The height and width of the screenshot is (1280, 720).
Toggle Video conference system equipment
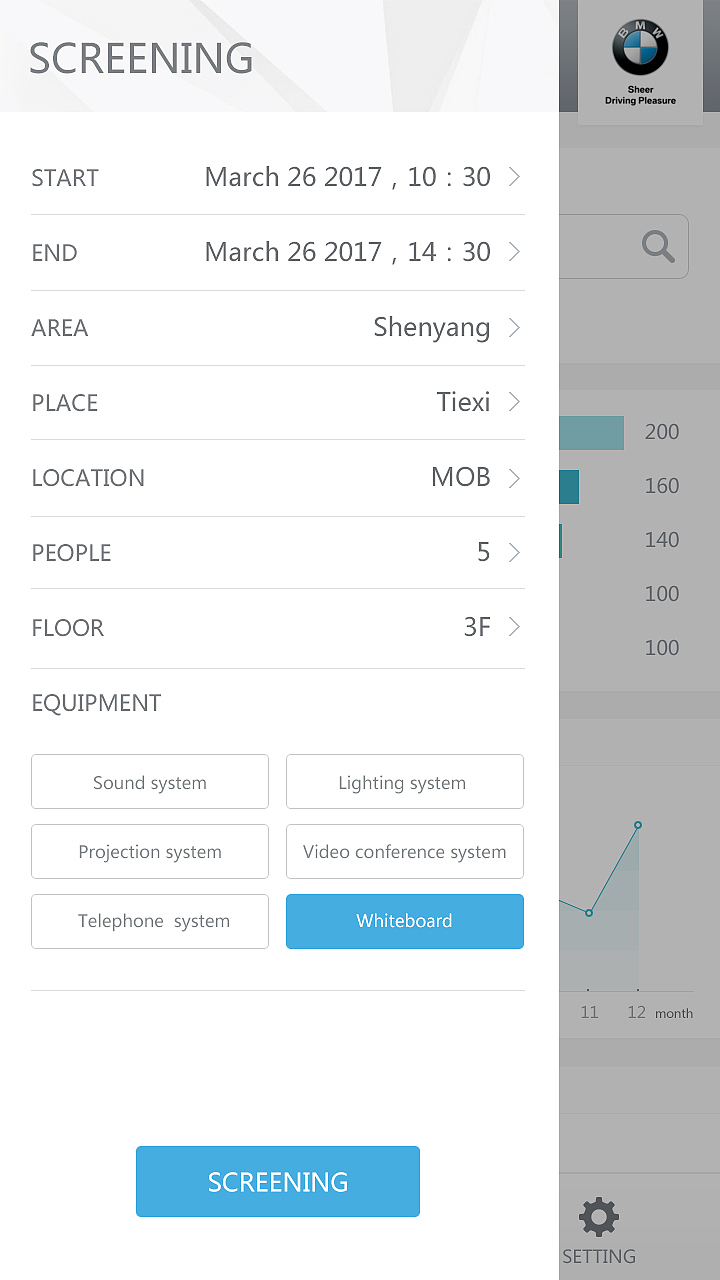coord(404,852)
